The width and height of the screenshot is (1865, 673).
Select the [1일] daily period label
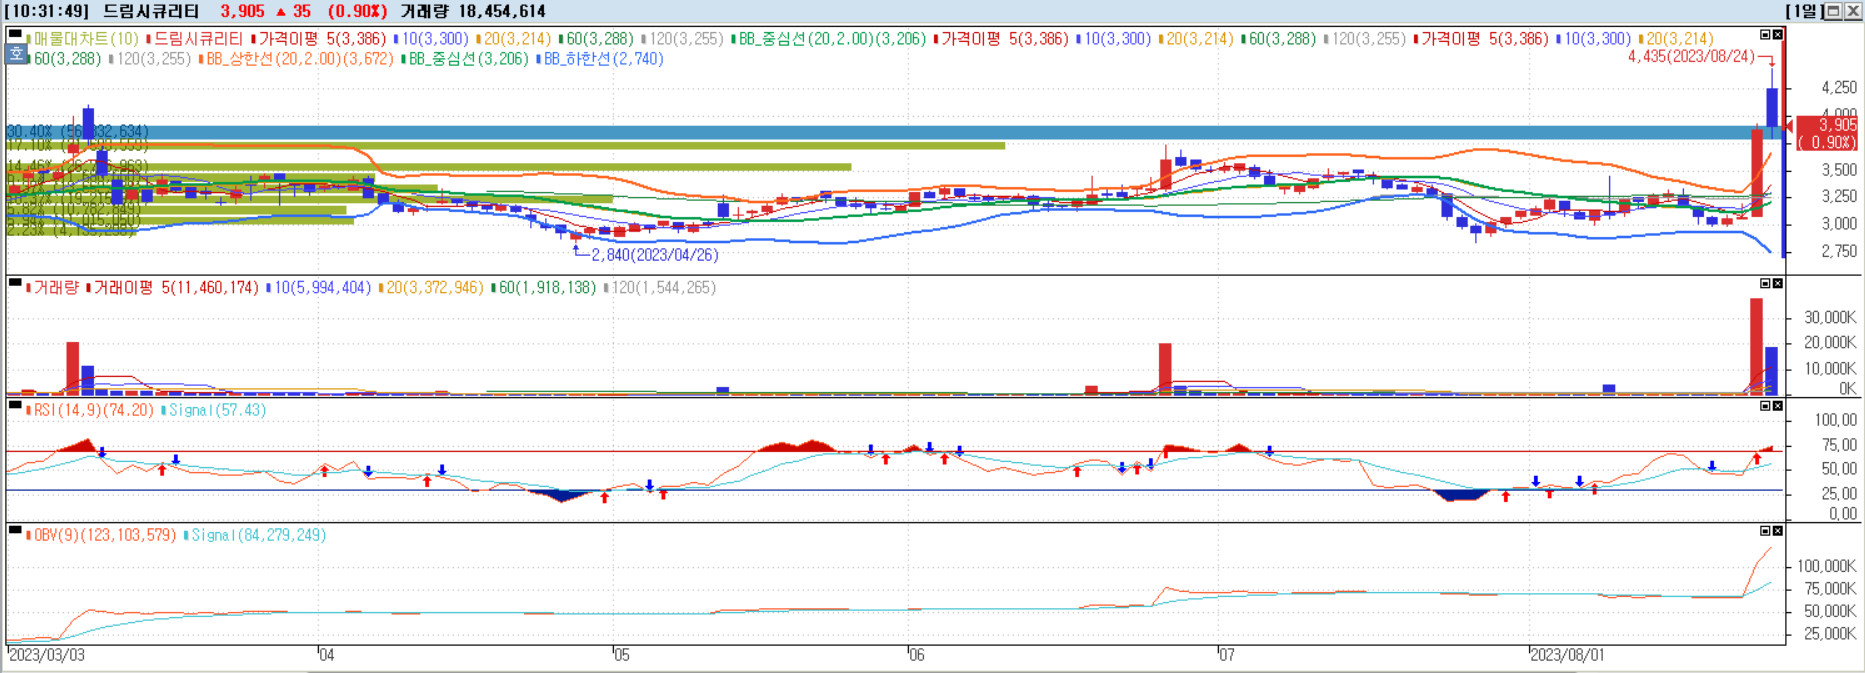(x=1805, y=11)
